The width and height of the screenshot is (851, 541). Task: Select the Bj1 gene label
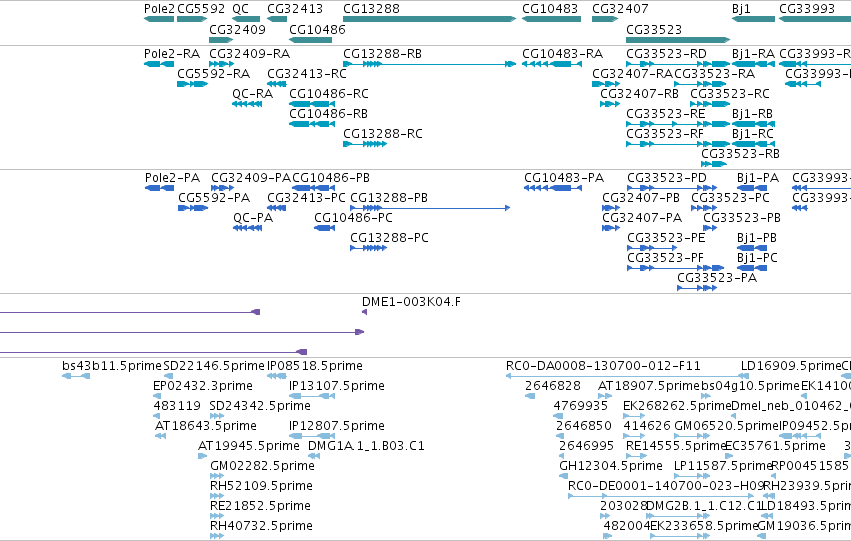[741, 9]
